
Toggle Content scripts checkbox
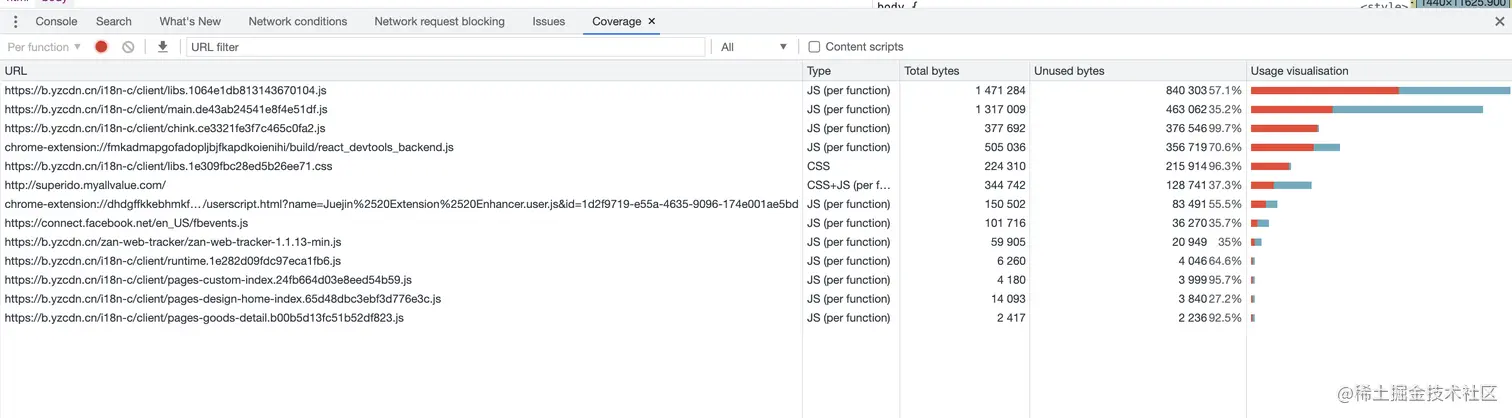click(814, 47)
